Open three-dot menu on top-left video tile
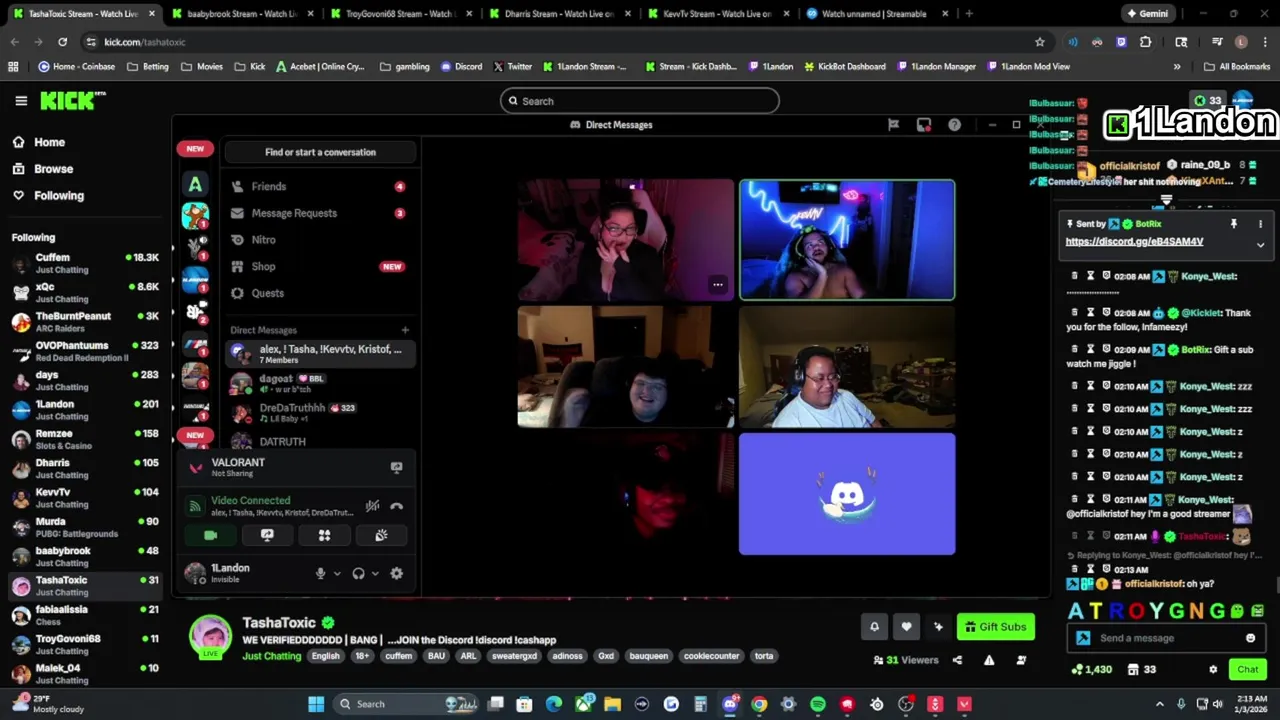 point(717,285)
